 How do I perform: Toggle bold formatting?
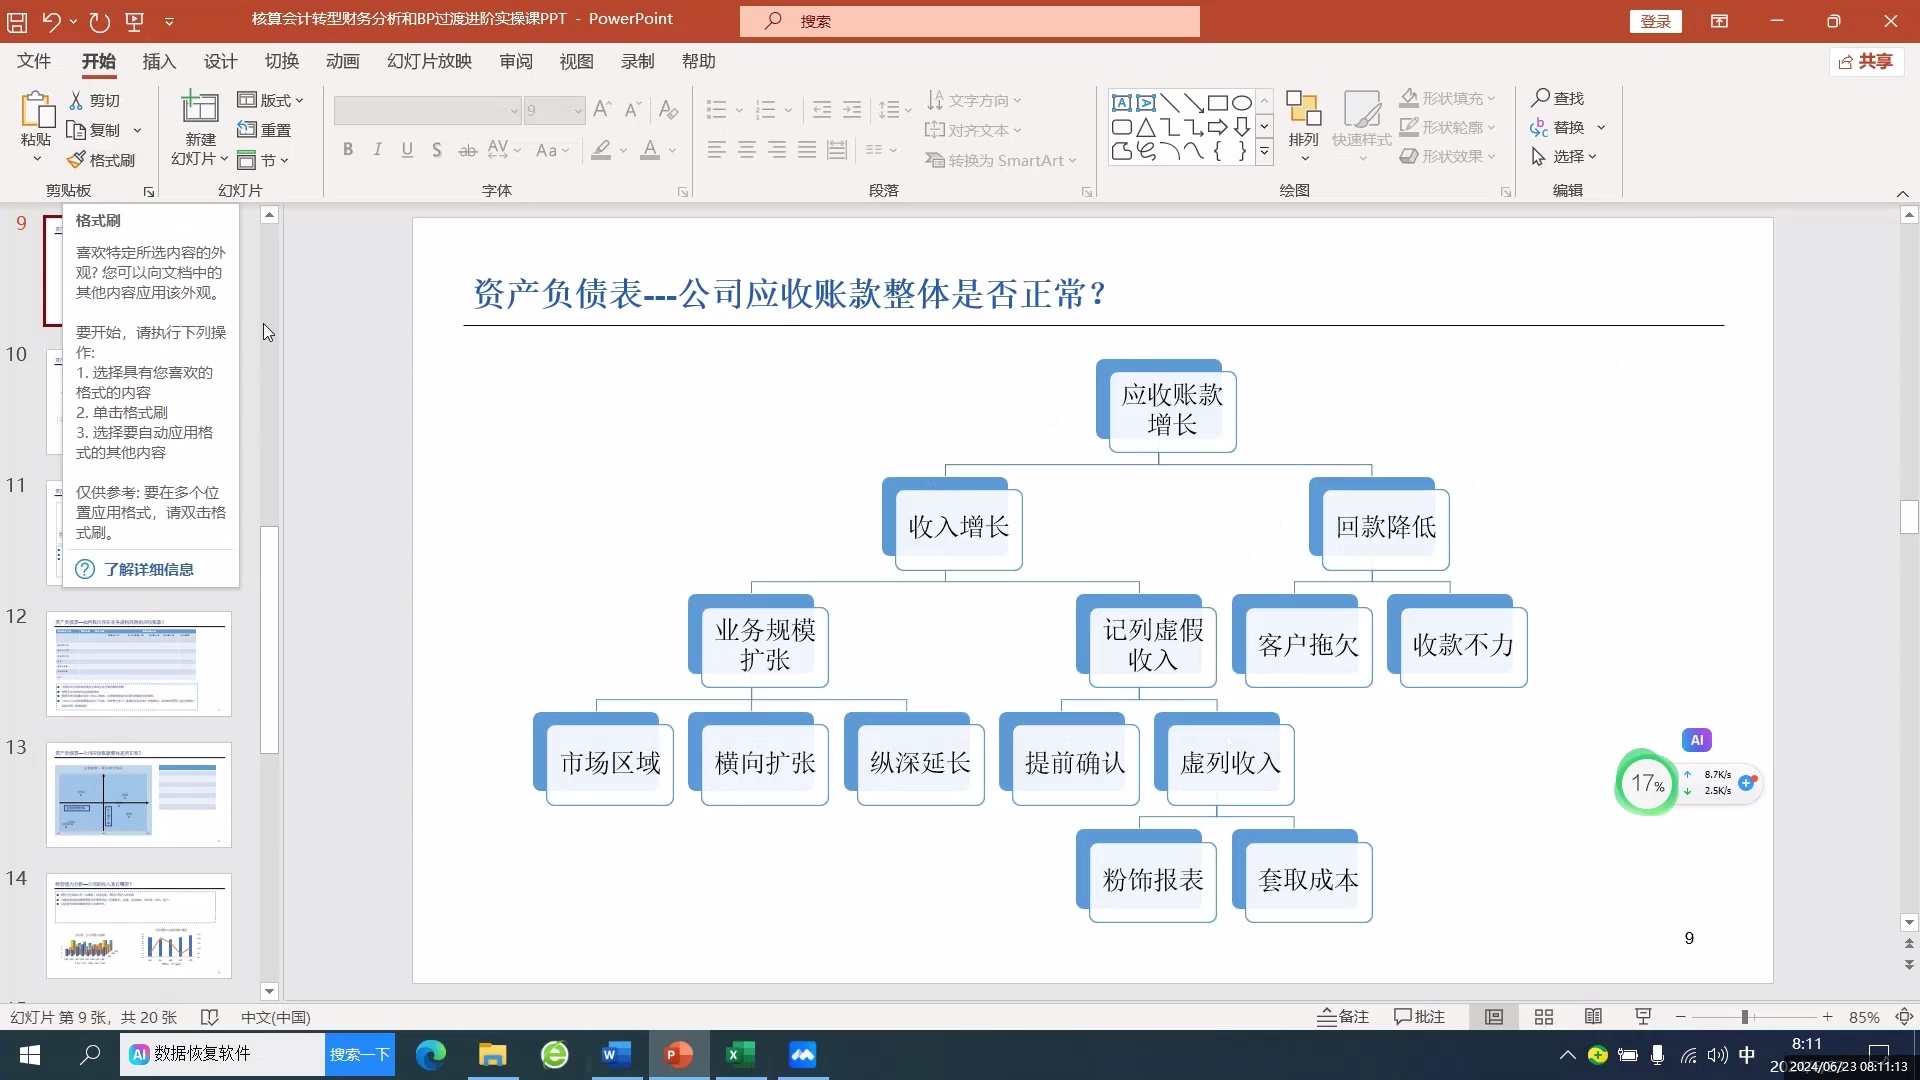(348, 149)
